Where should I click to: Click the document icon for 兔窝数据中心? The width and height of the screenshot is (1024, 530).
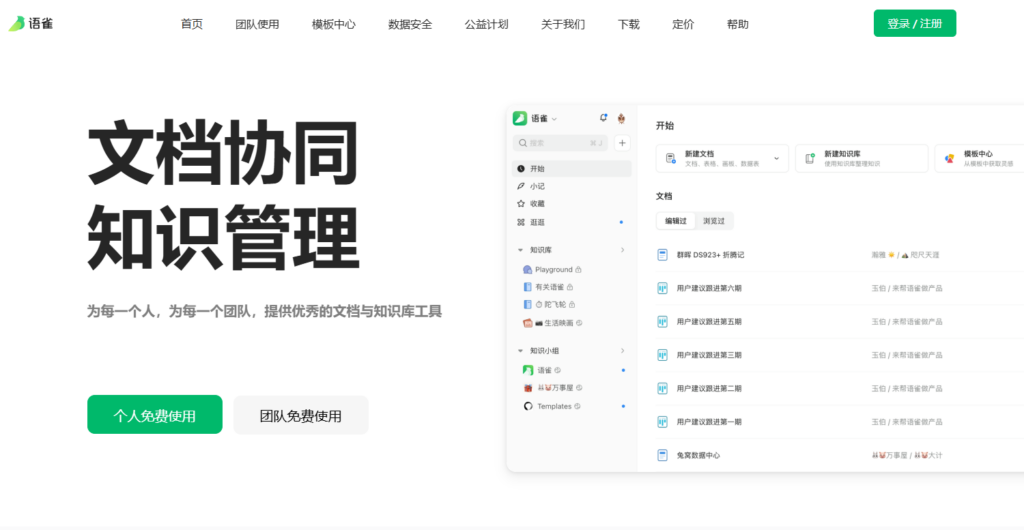tap(662, 455)
